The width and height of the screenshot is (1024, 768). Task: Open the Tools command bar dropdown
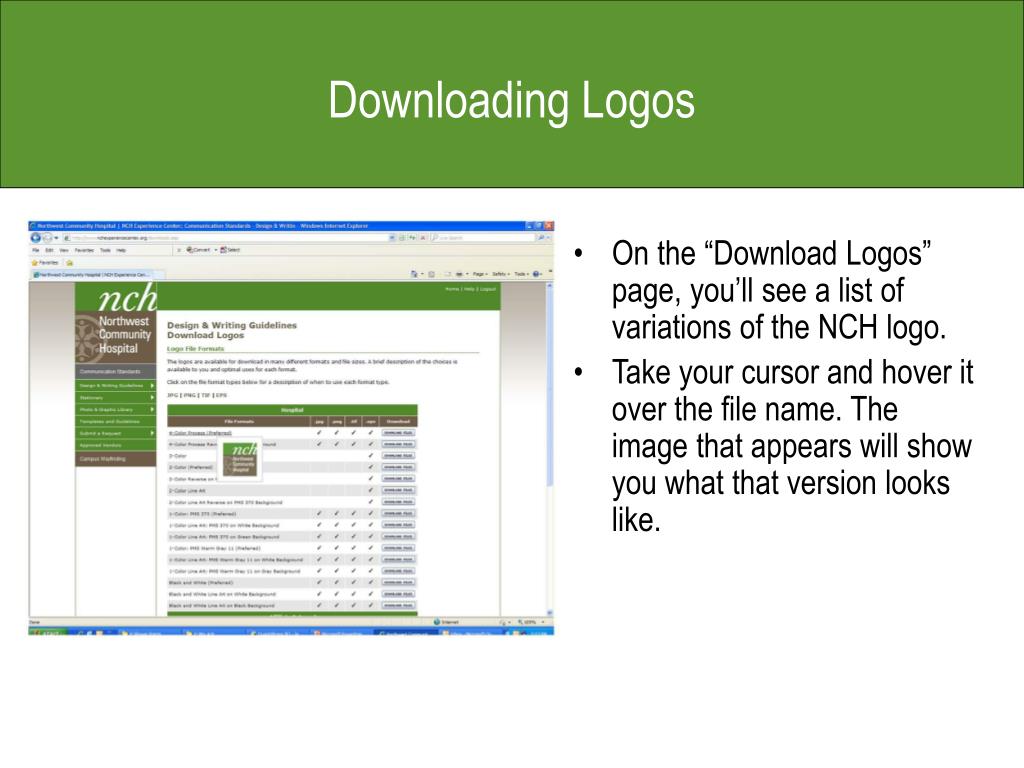click(521, 274)
